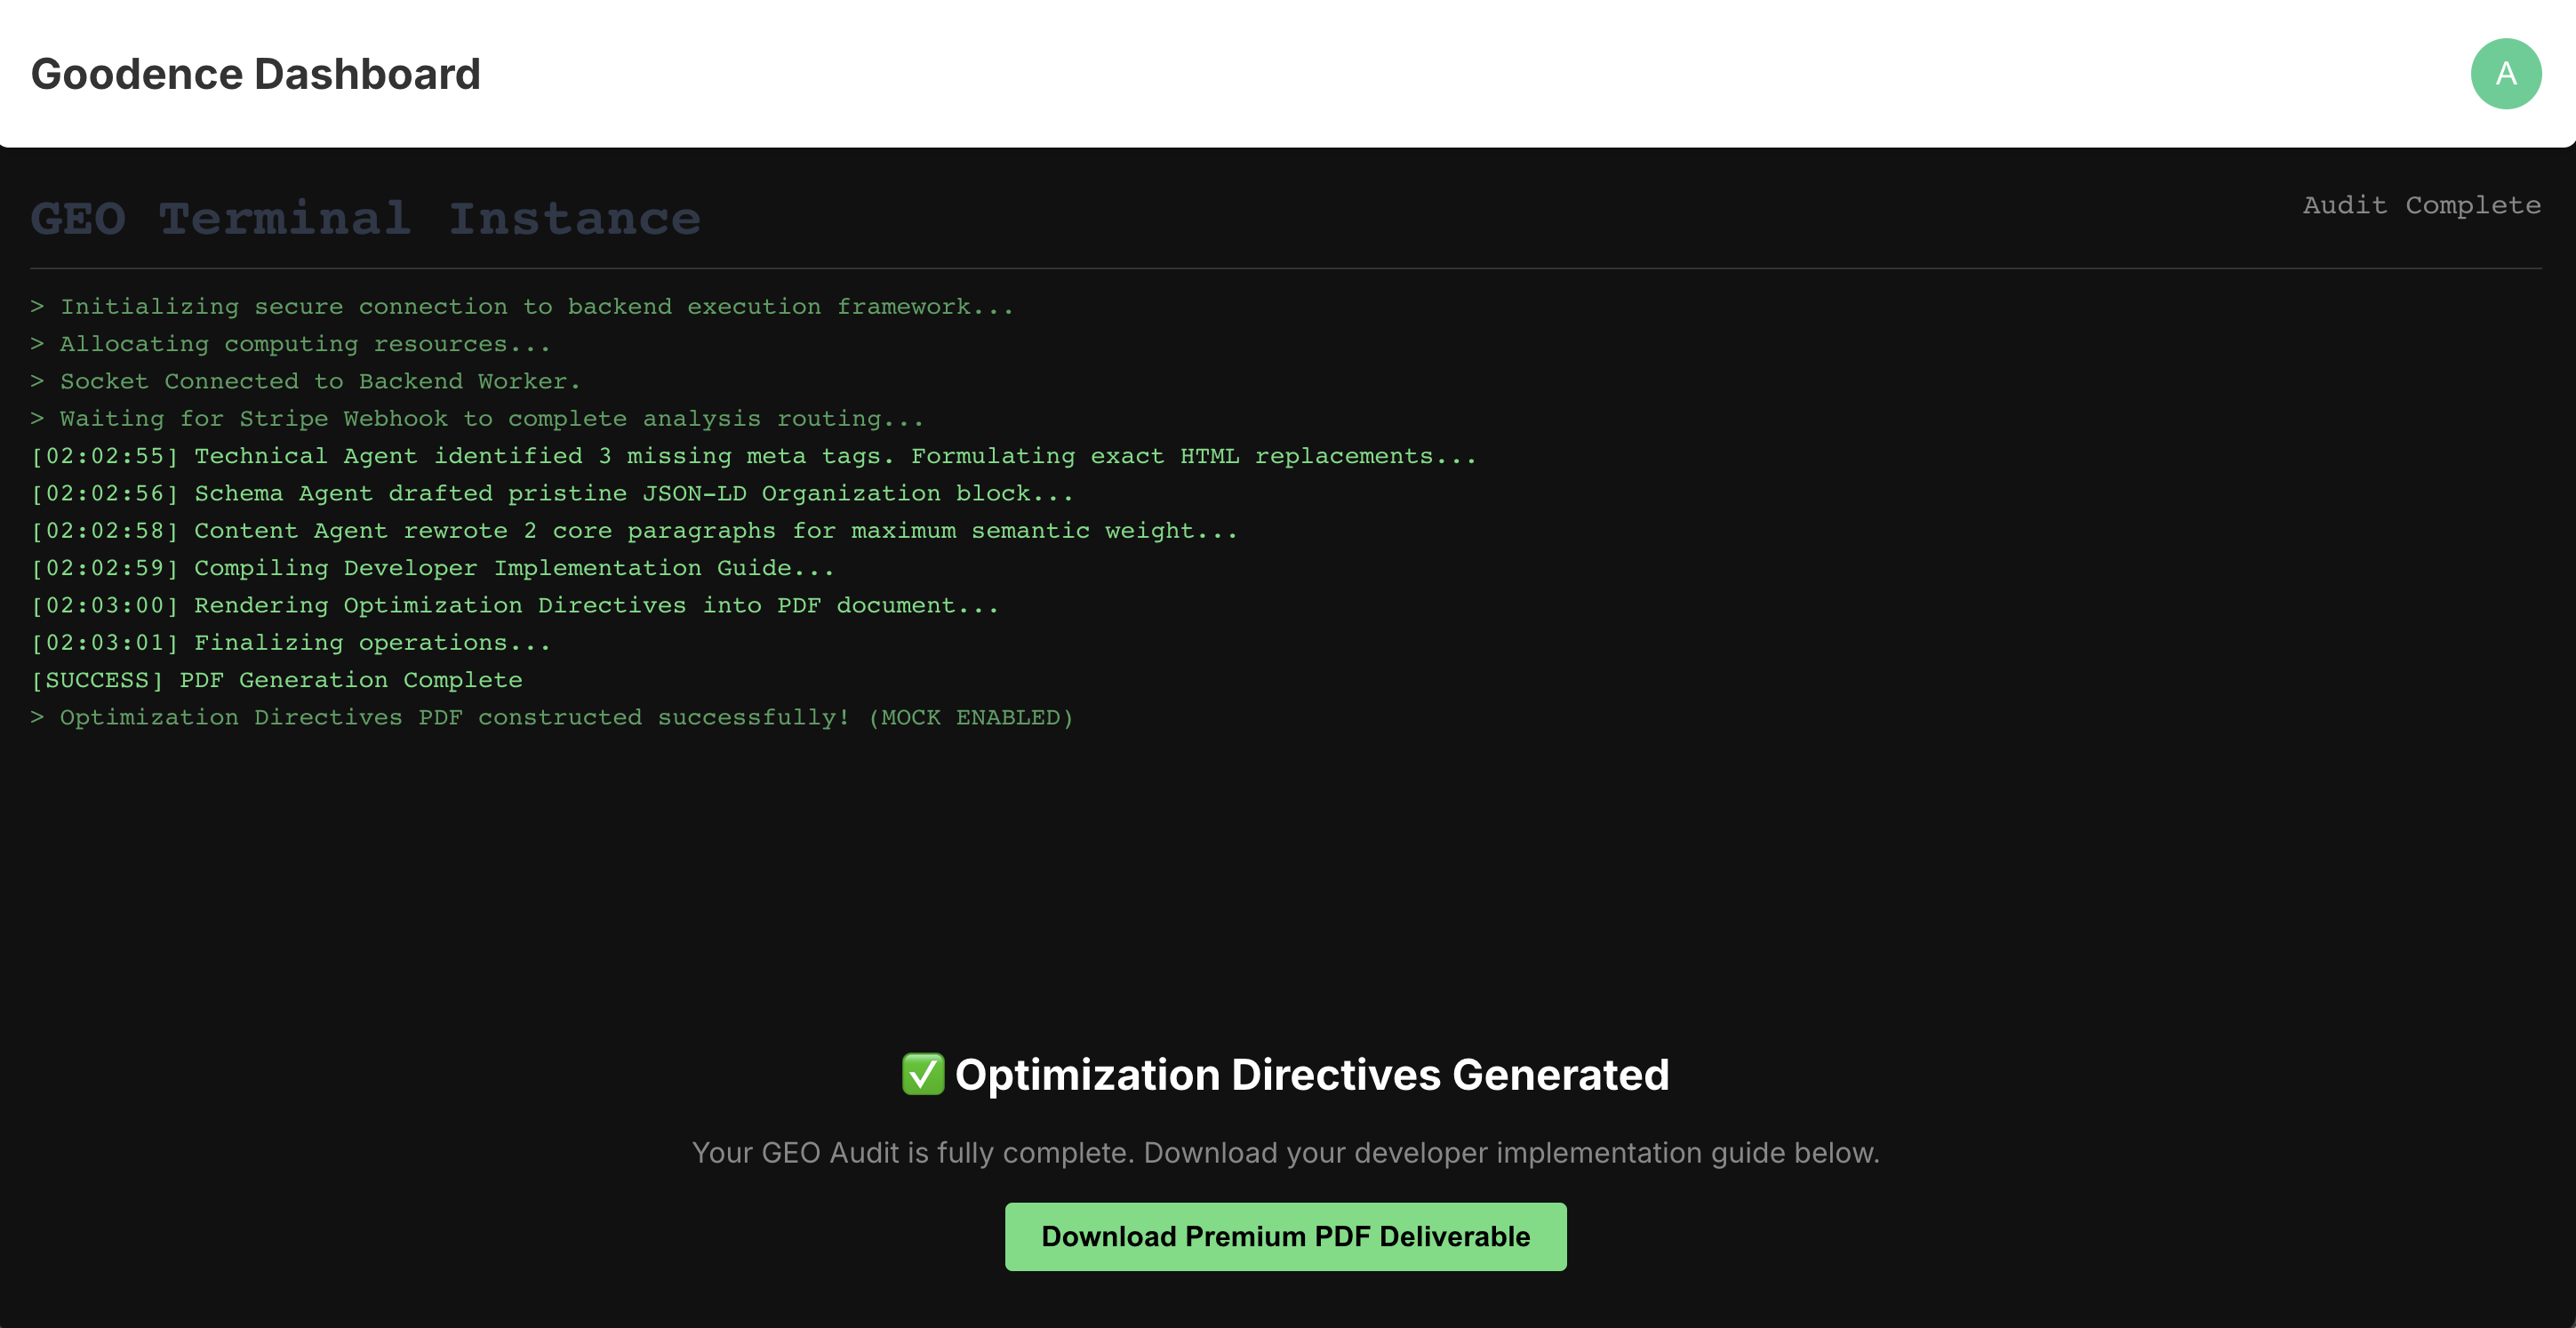Screen dimensions: 2576x1328
Task: Click the Finalizing operations log entry
Action: pyautogui.click(x=290, y=643)
